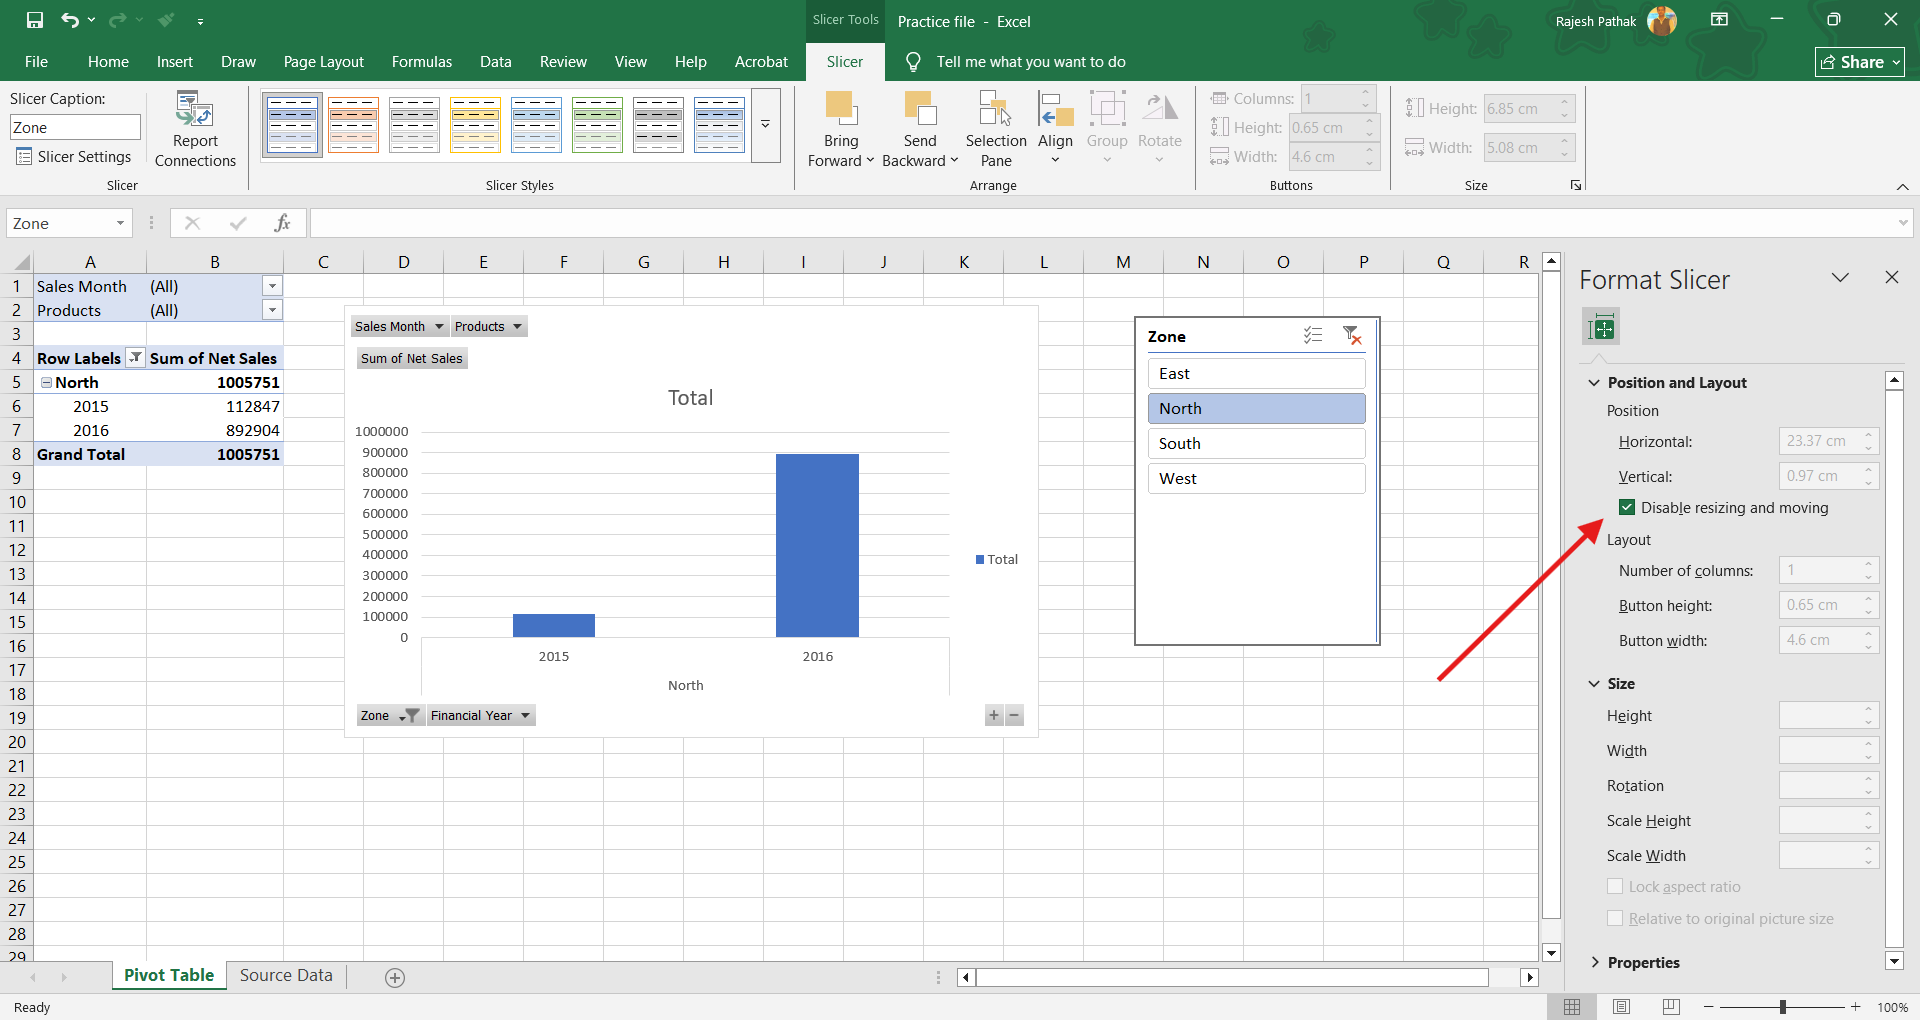Click the Financial Year chart field button
Screen dimensions: 1920x1020
pyautogui.click(x=480, y=716)
